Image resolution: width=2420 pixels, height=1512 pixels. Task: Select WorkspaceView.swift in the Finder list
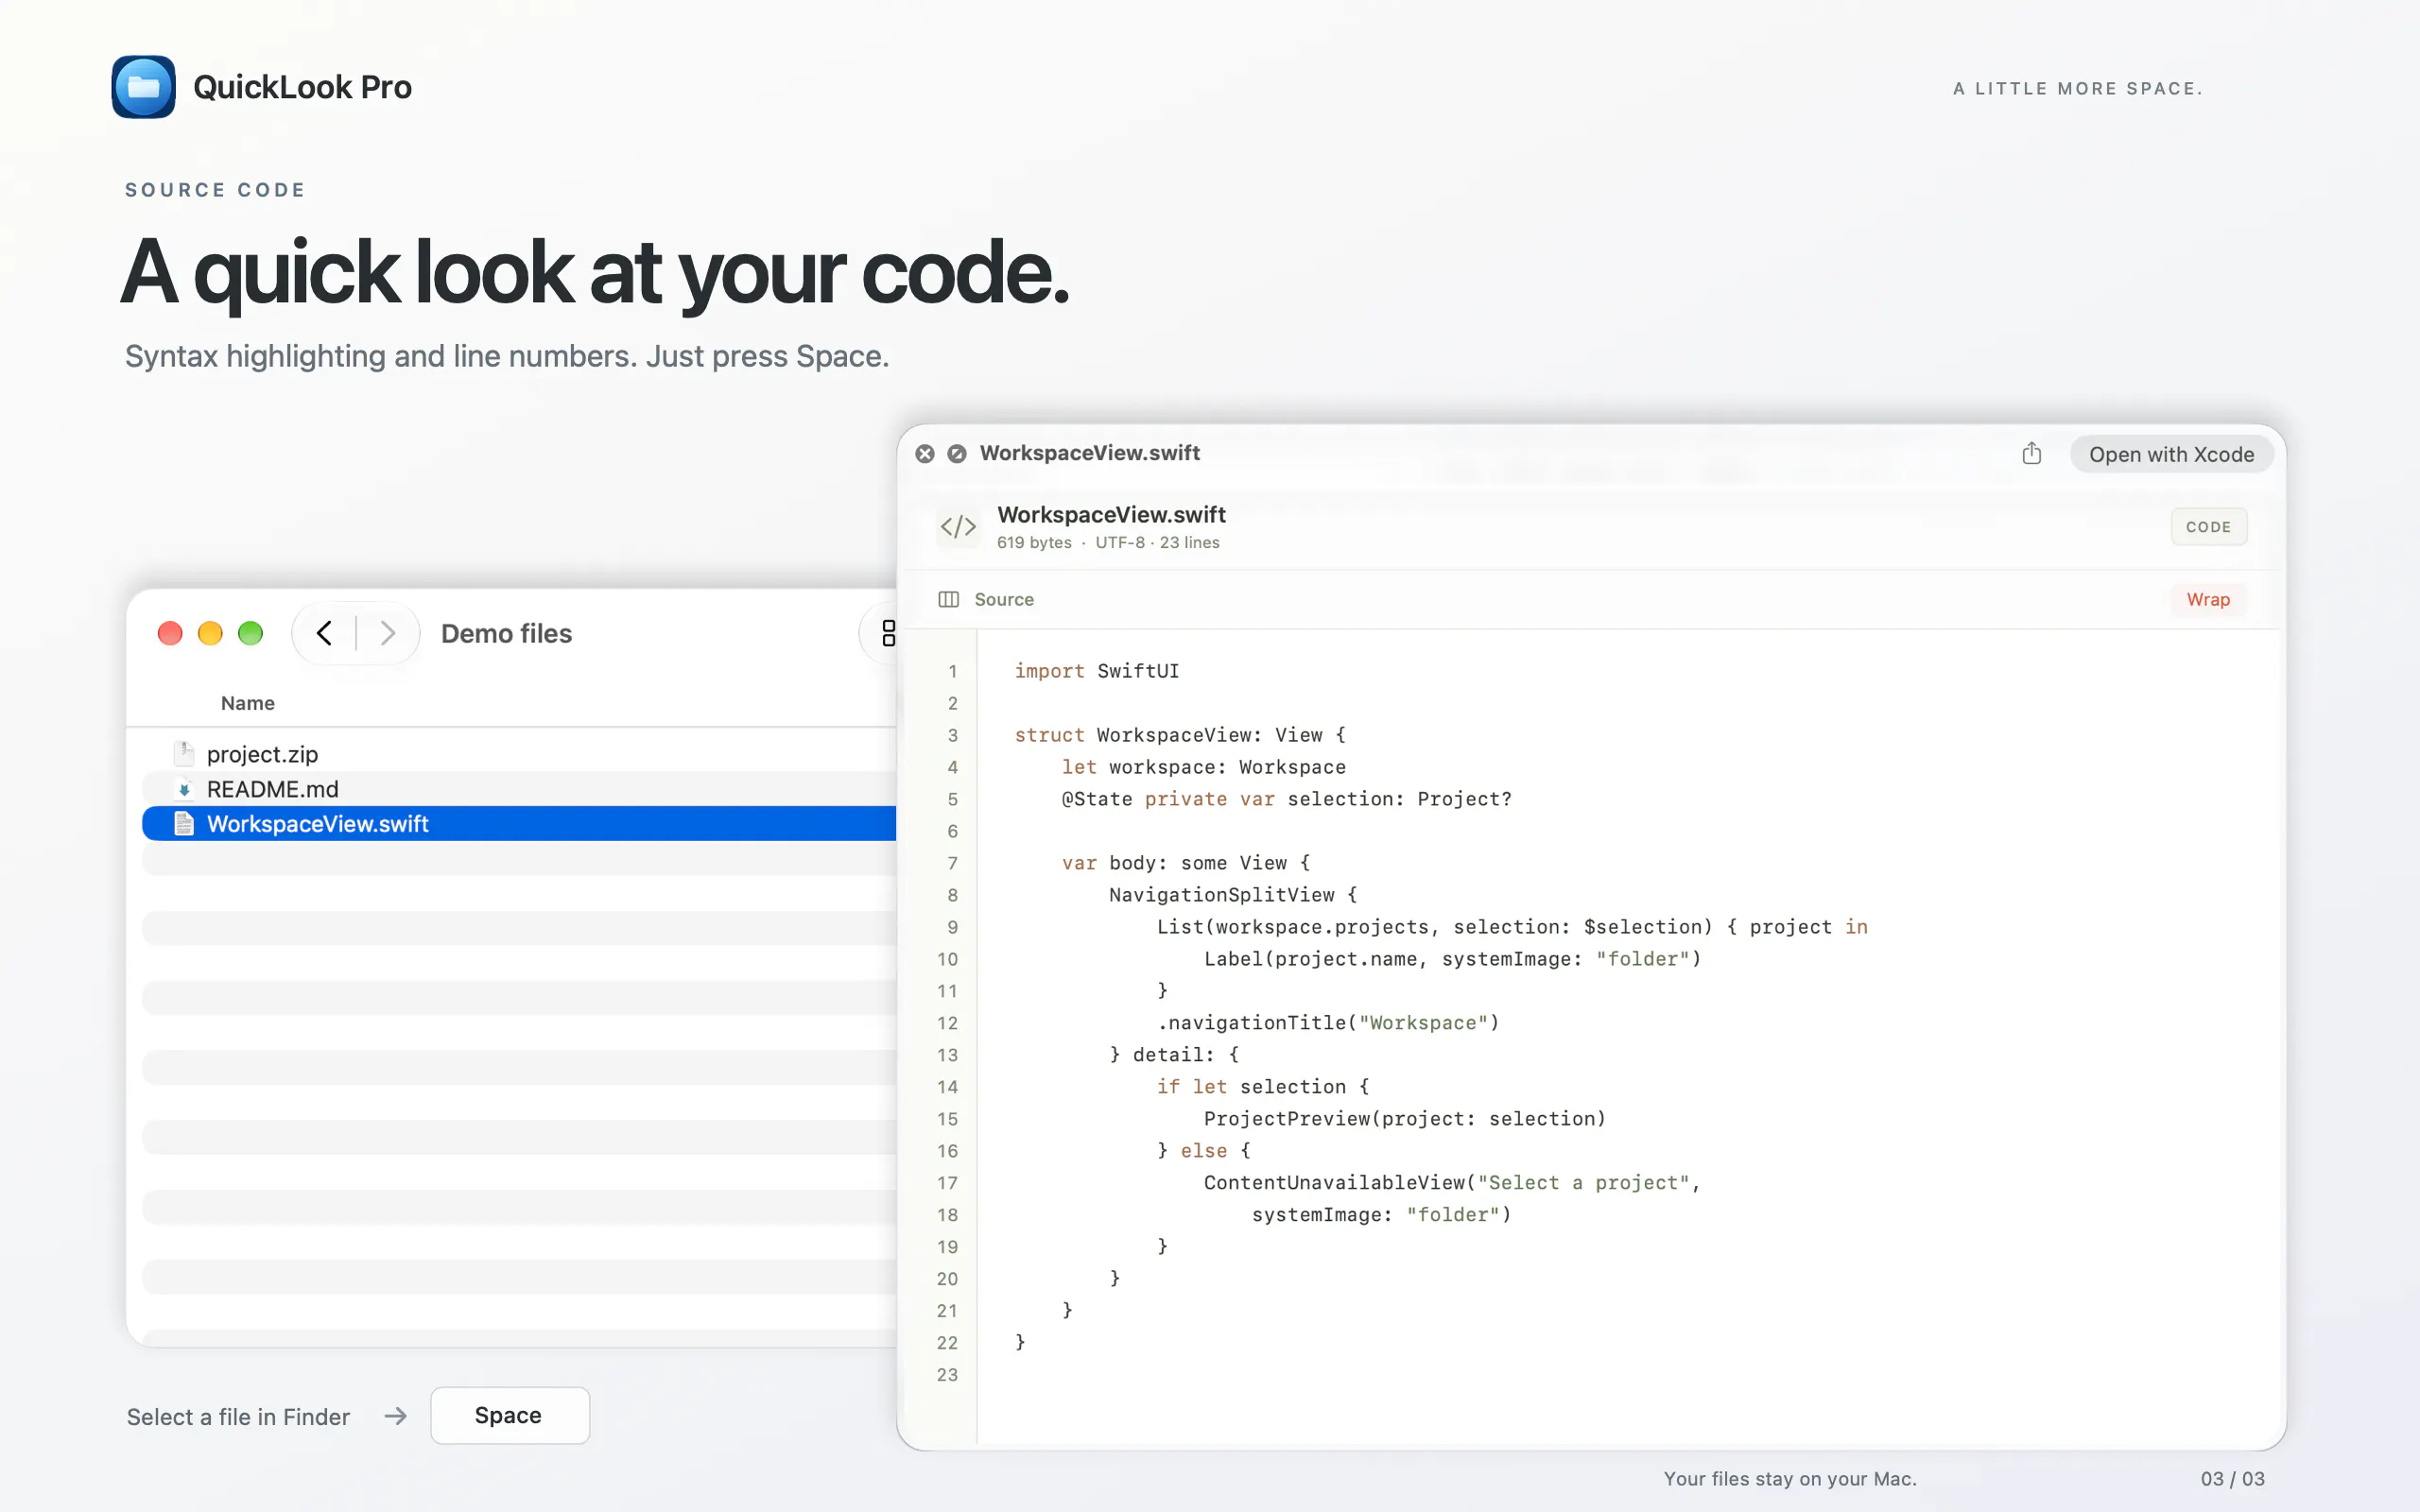[519, 824]
